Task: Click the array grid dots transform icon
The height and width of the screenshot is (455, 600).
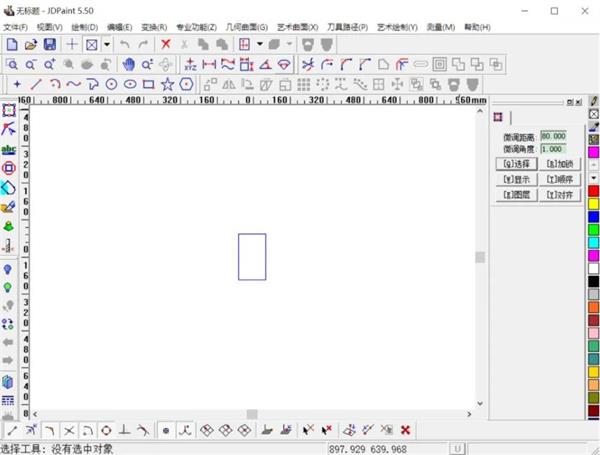Action: 304,84
